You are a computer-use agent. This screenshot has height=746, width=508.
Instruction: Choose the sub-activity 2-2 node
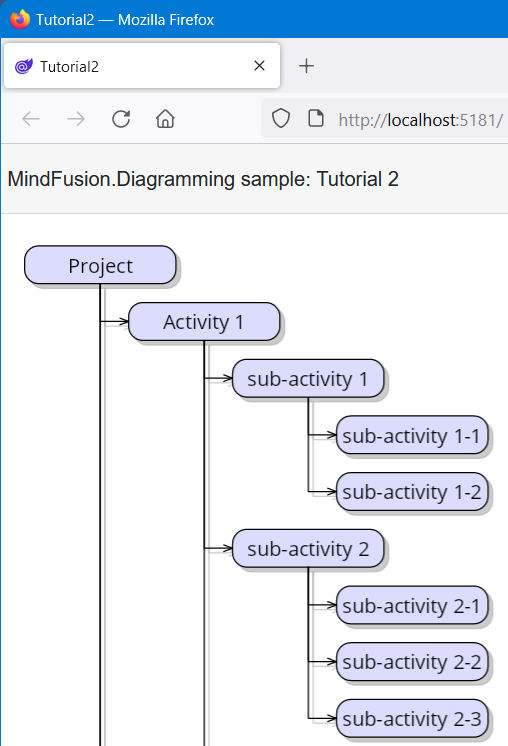412,661
